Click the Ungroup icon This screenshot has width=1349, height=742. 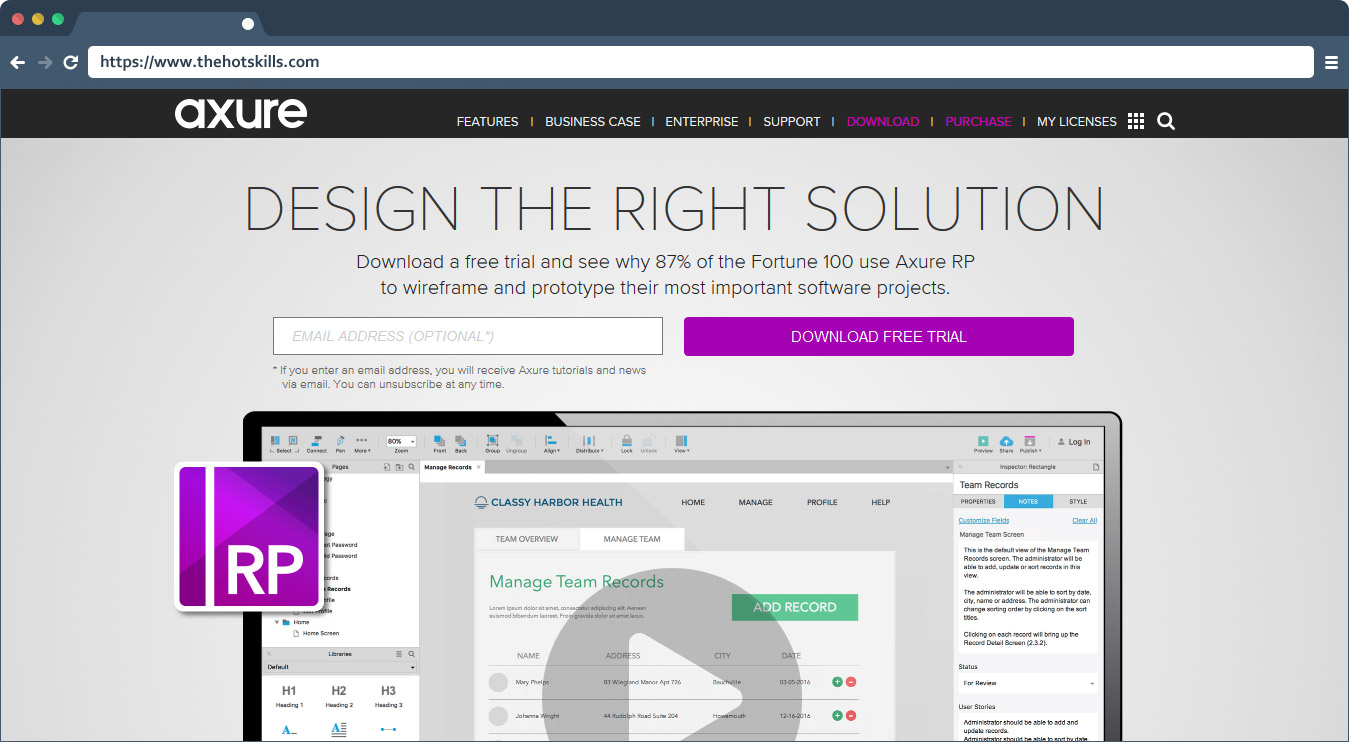516,444
